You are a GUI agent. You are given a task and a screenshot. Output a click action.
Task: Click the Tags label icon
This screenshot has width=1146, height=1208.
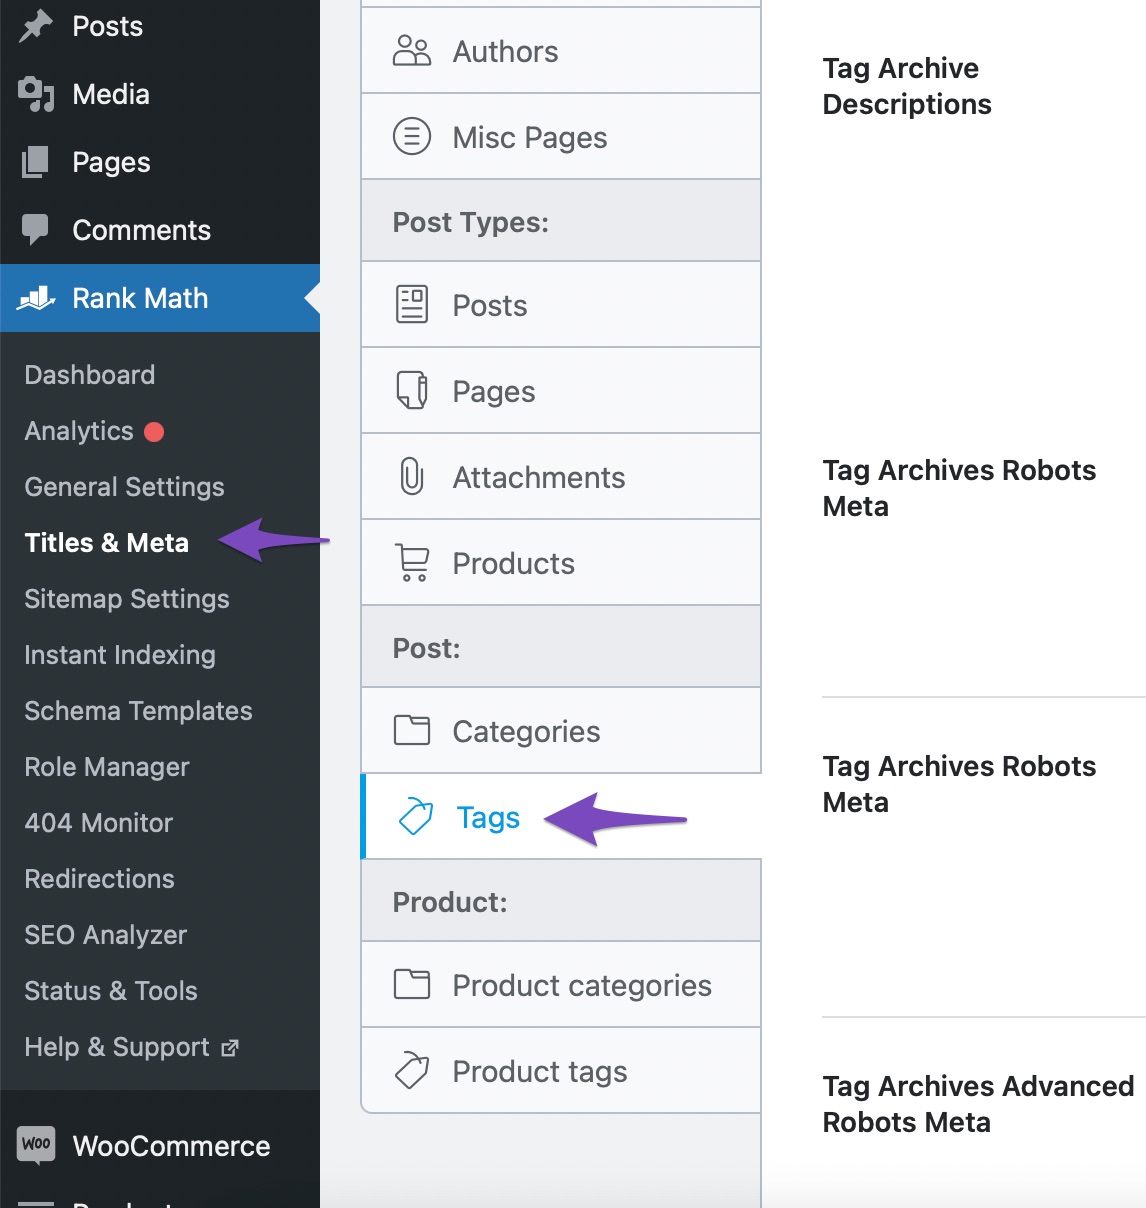point(416,816)
